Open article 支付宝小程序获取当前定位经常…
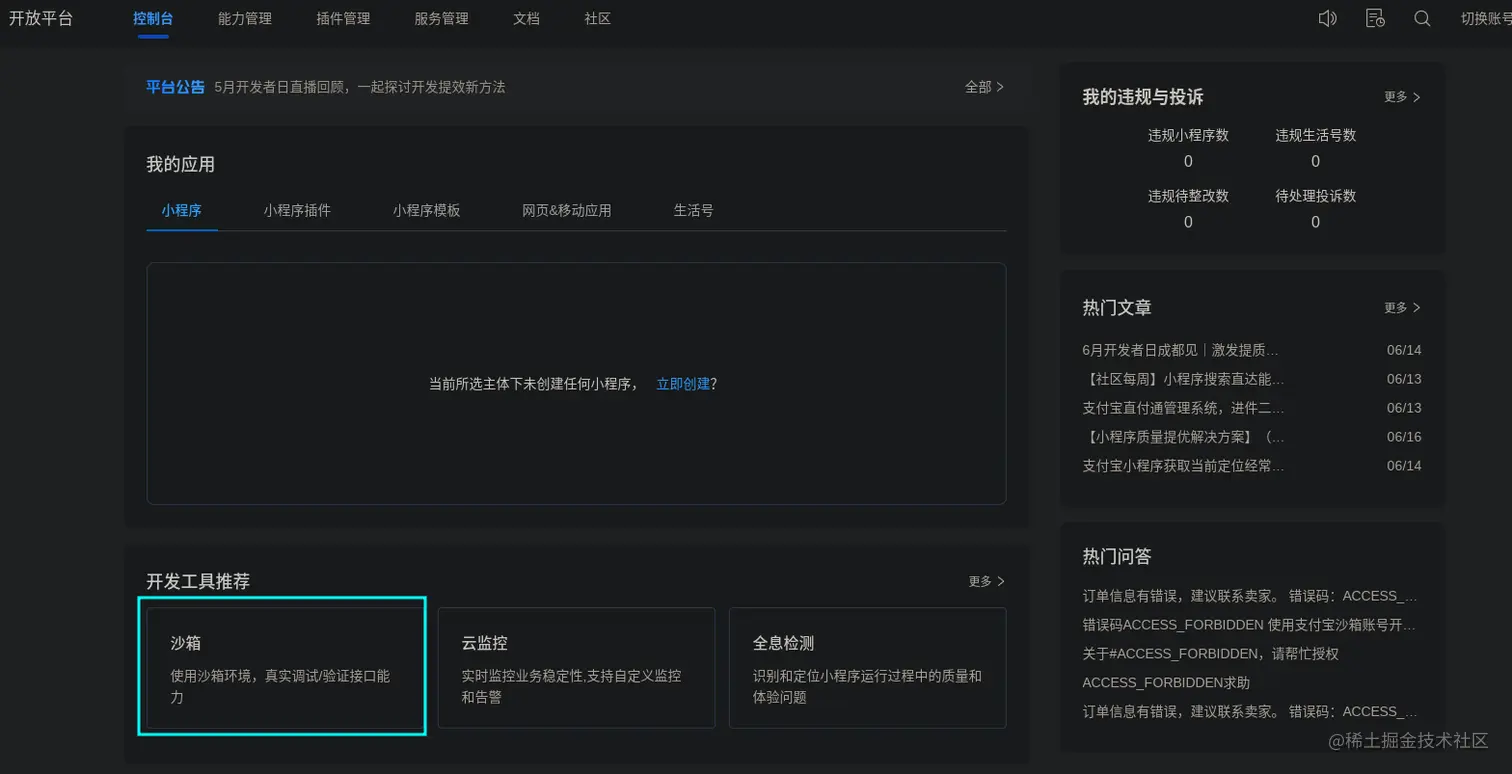The image size is (1512, 774). (1183, 466)
